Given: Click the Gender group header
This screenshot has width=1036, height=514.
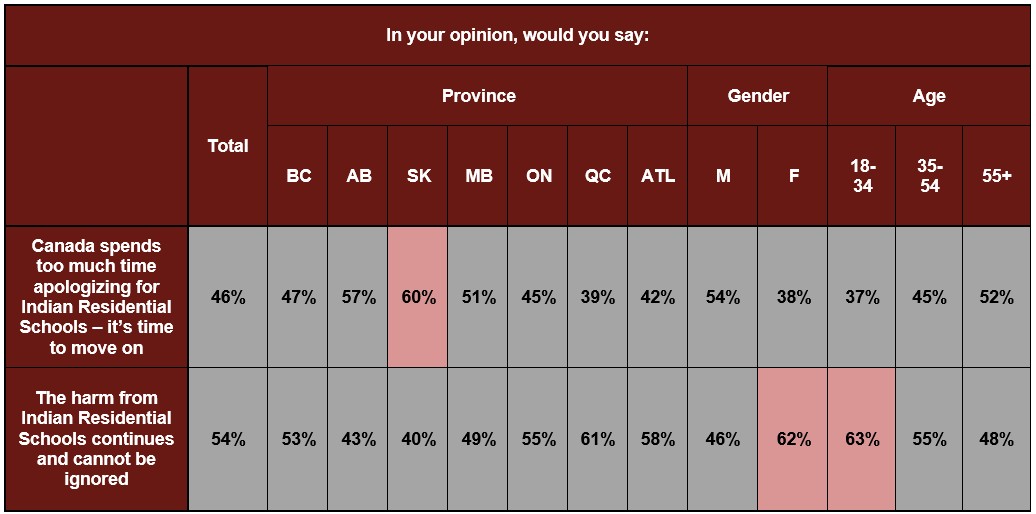Looking at the screenshot, I should [758, 96].
